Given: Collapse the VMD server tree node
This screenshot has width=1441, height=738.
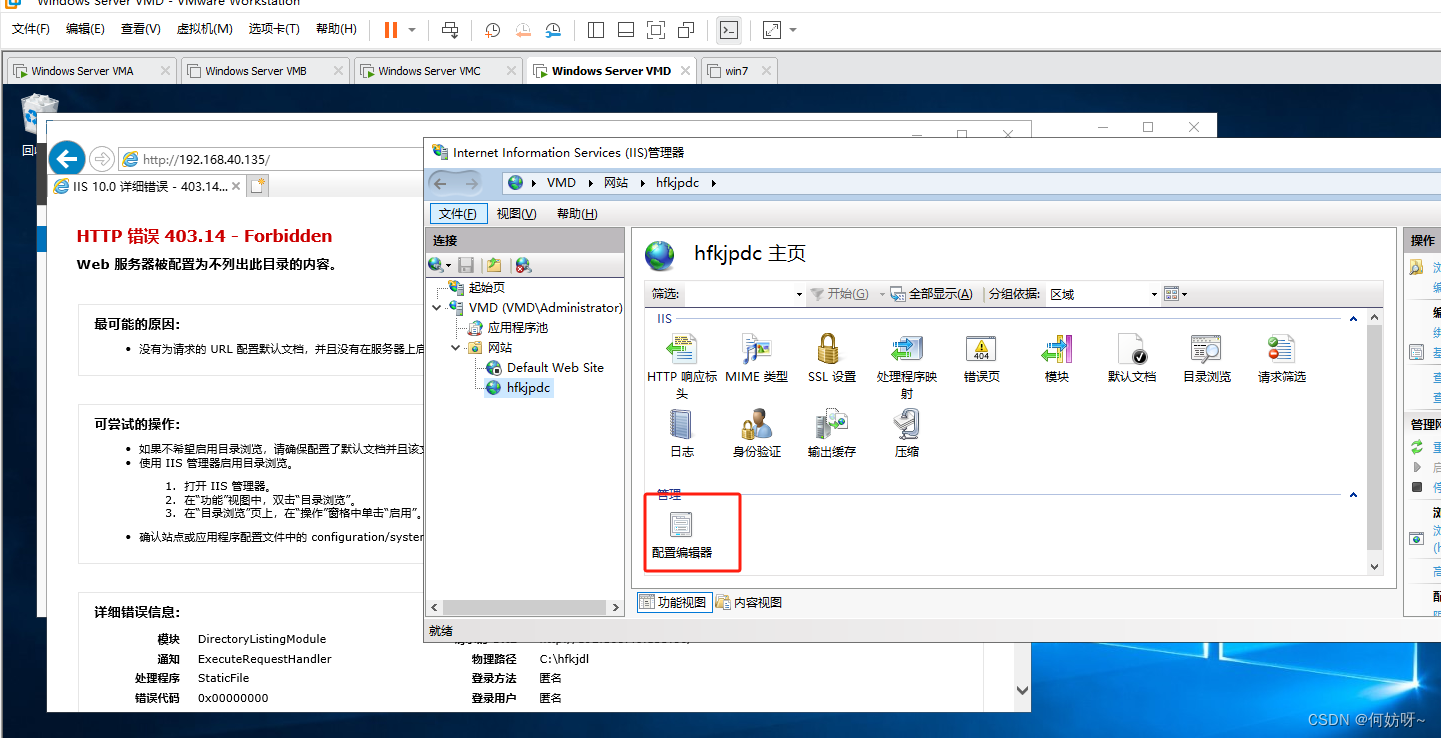Looking at the screenshot, I should 437,308.
